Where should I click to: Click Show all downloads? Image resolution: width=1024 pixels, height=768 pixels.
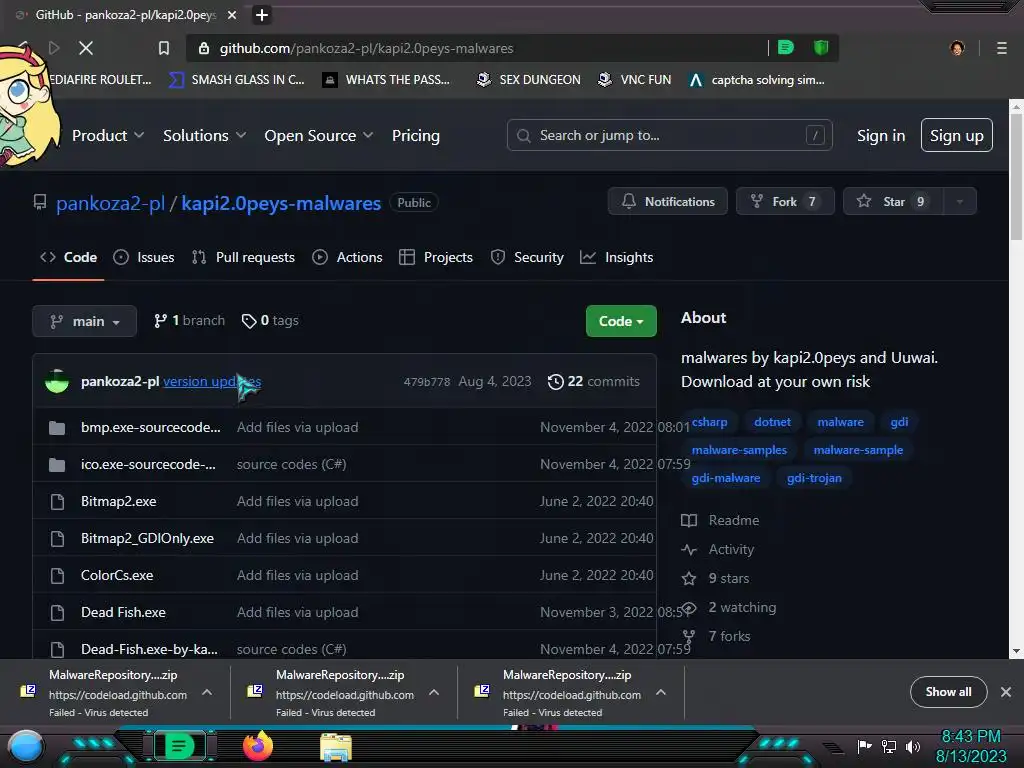pyautogui.click(x=948, y=692)
